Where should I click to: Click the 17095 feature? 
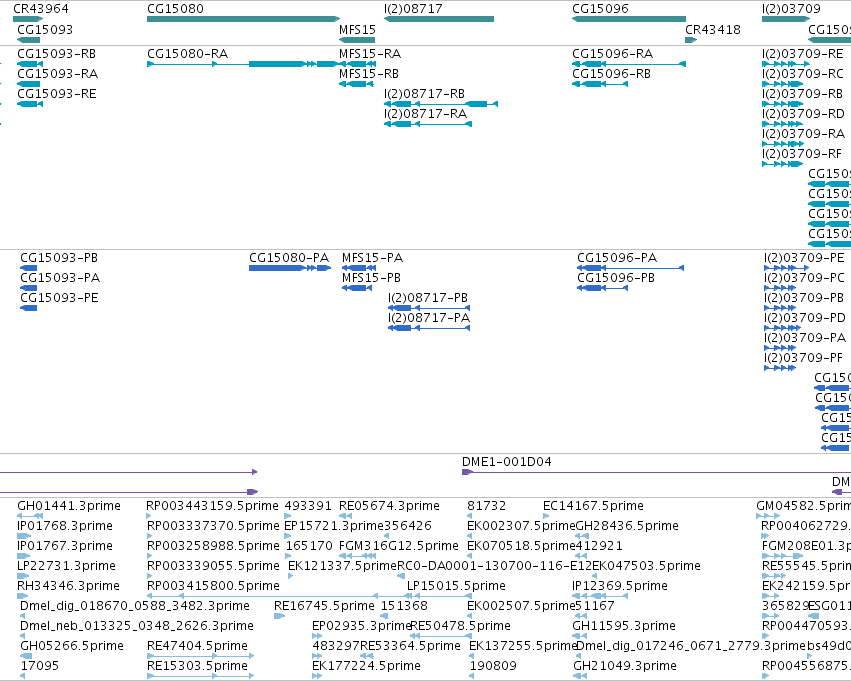point(22,676)
